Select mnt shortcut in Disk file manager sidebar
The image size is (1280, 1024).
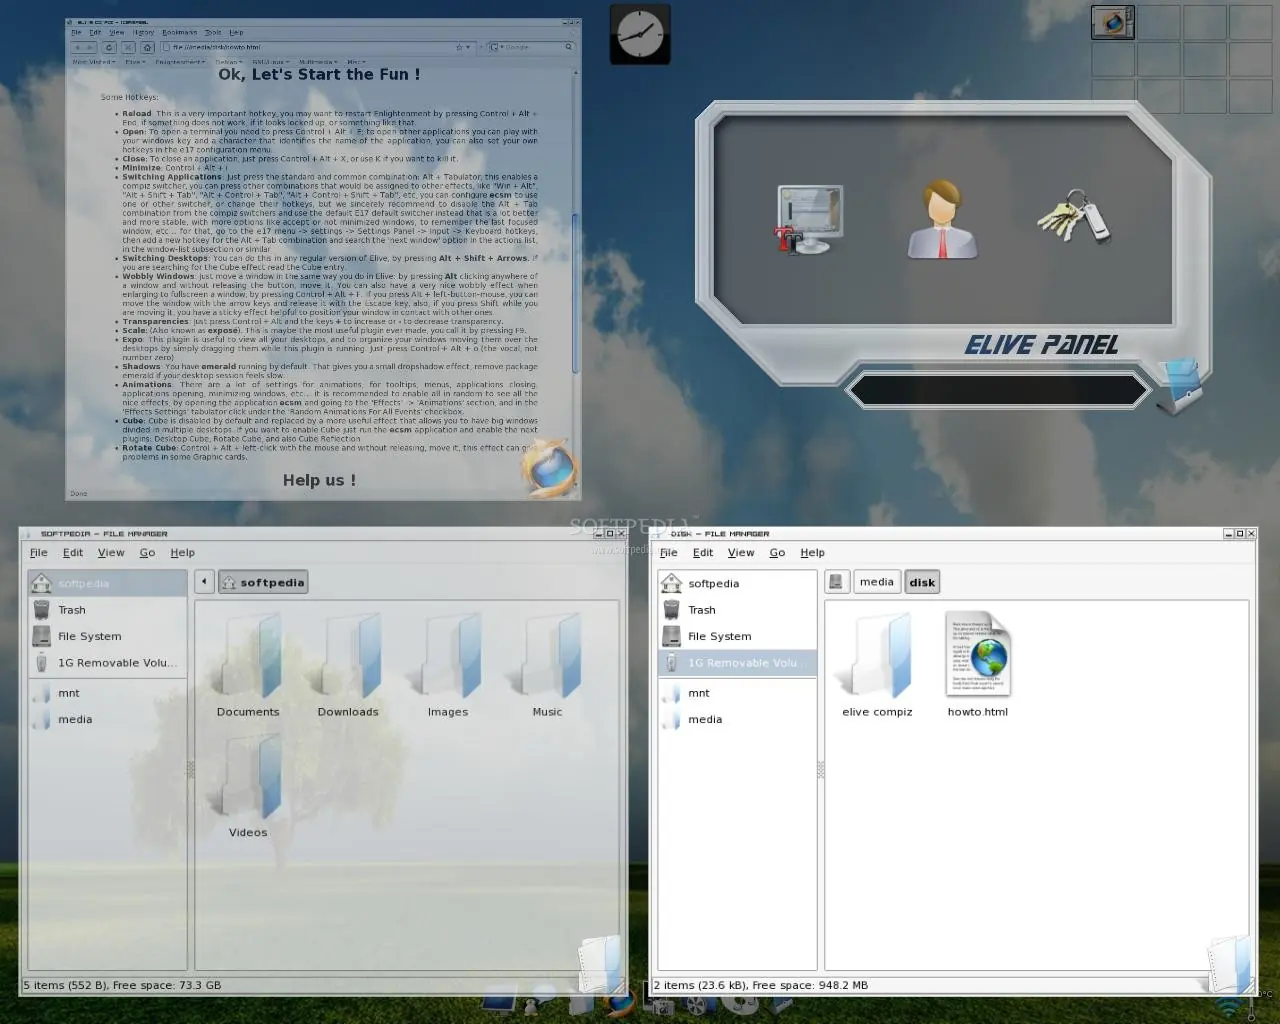737,693
